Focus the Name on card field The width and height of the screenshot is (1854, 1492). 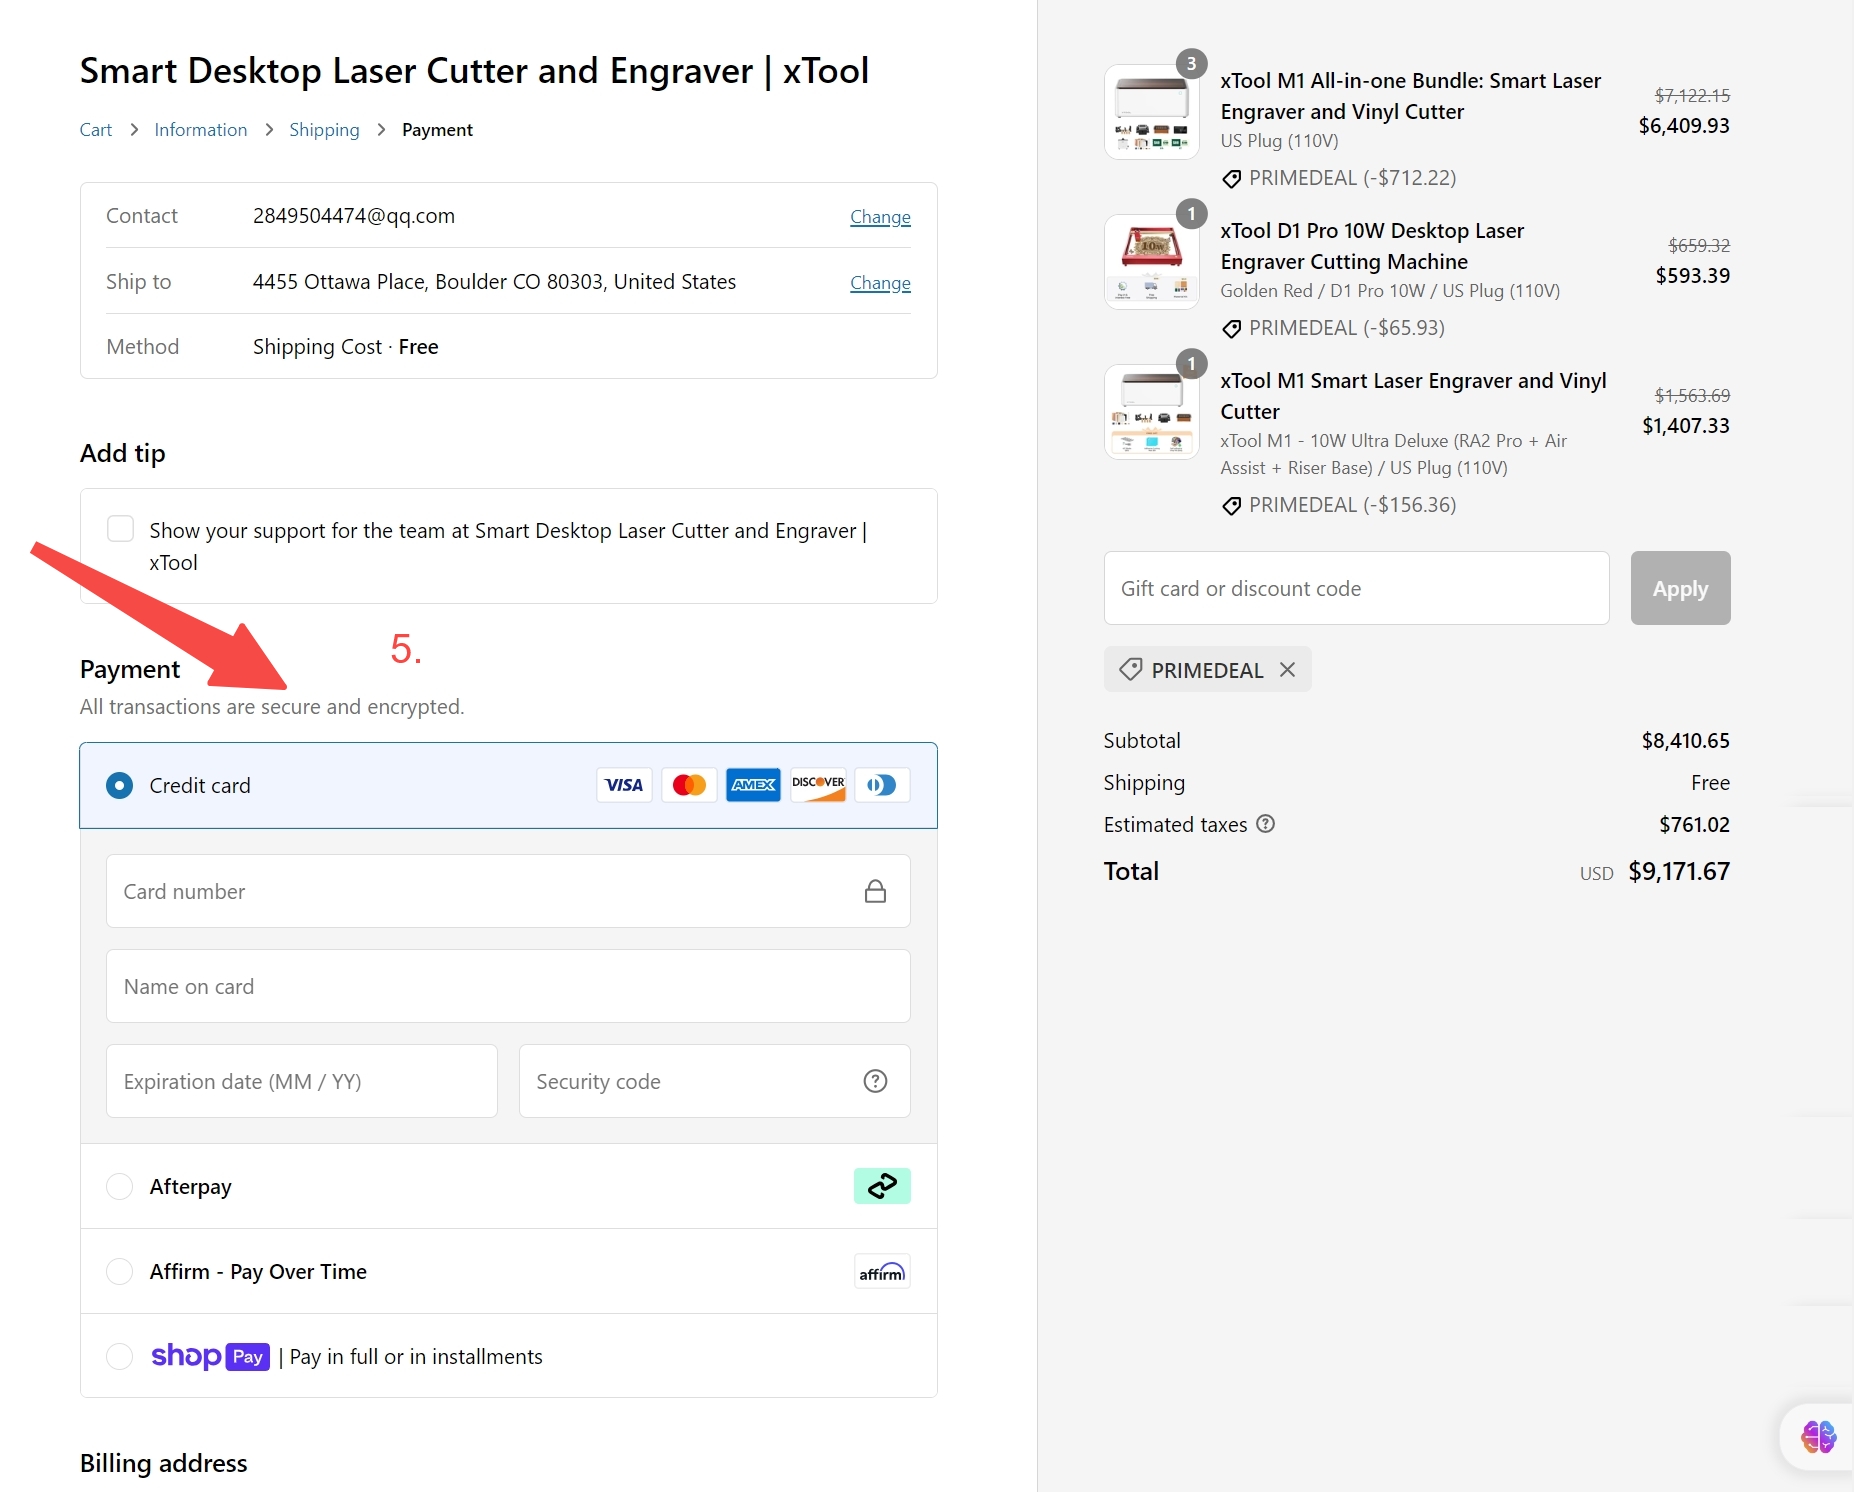(x=508, y=986)
